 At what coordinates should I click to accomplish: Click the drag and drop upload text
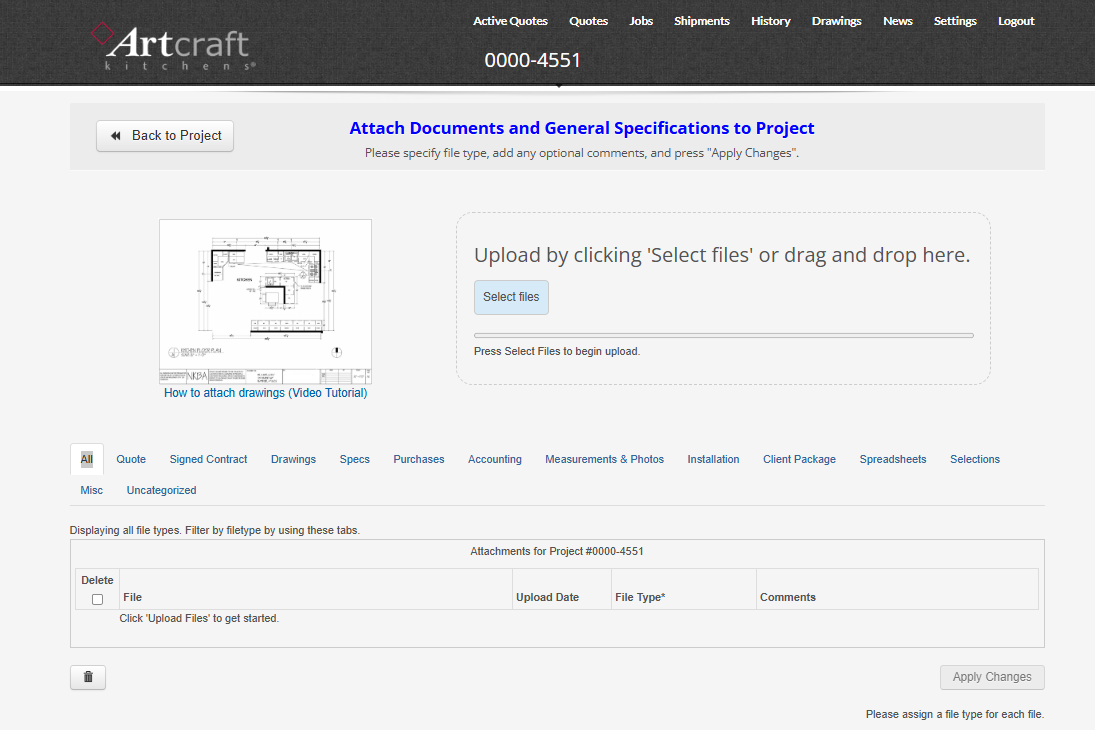click(722, 255)
